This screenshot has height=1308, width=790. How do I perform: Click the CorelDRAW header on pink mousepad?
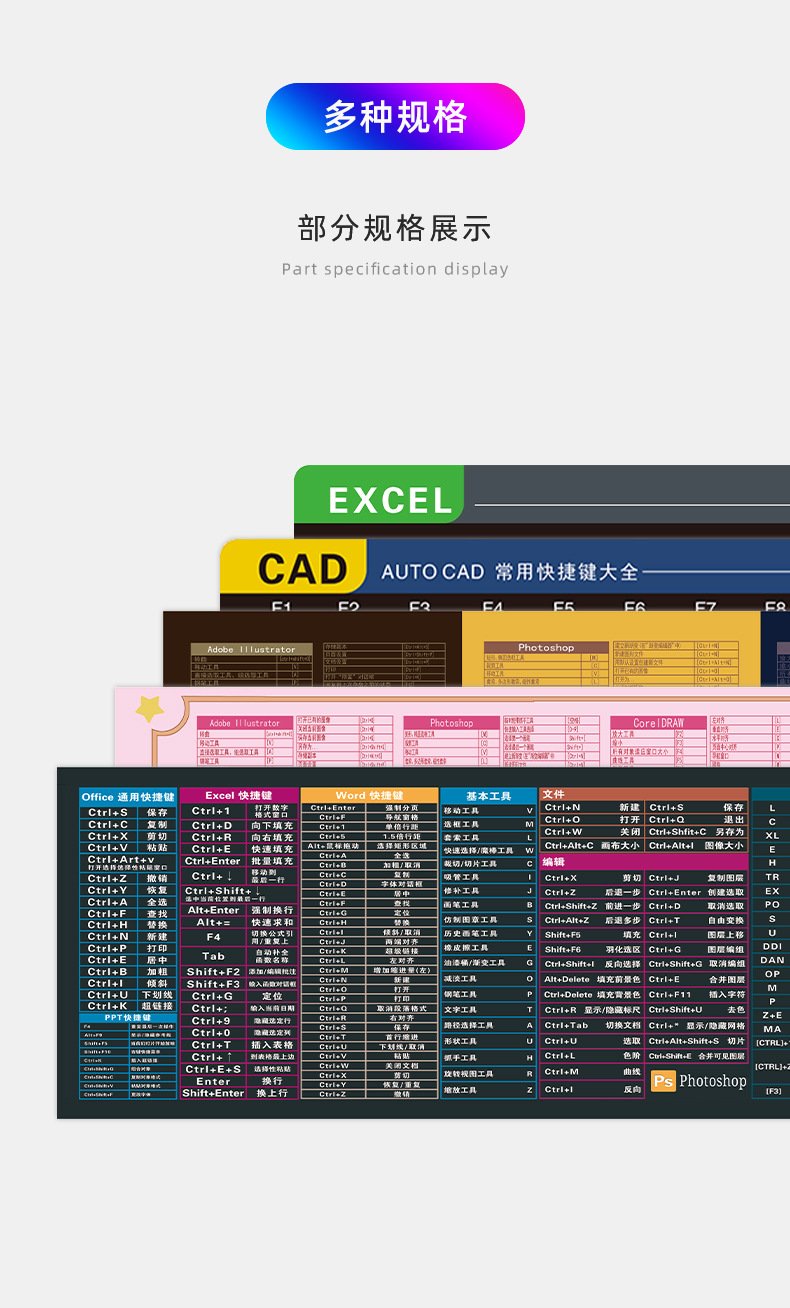[x=659, y=722]
